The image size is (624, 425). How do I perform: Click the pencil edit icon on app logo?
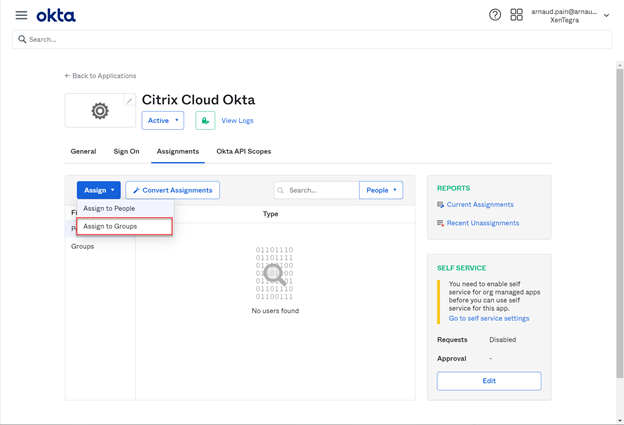click(x=129, y=101)
